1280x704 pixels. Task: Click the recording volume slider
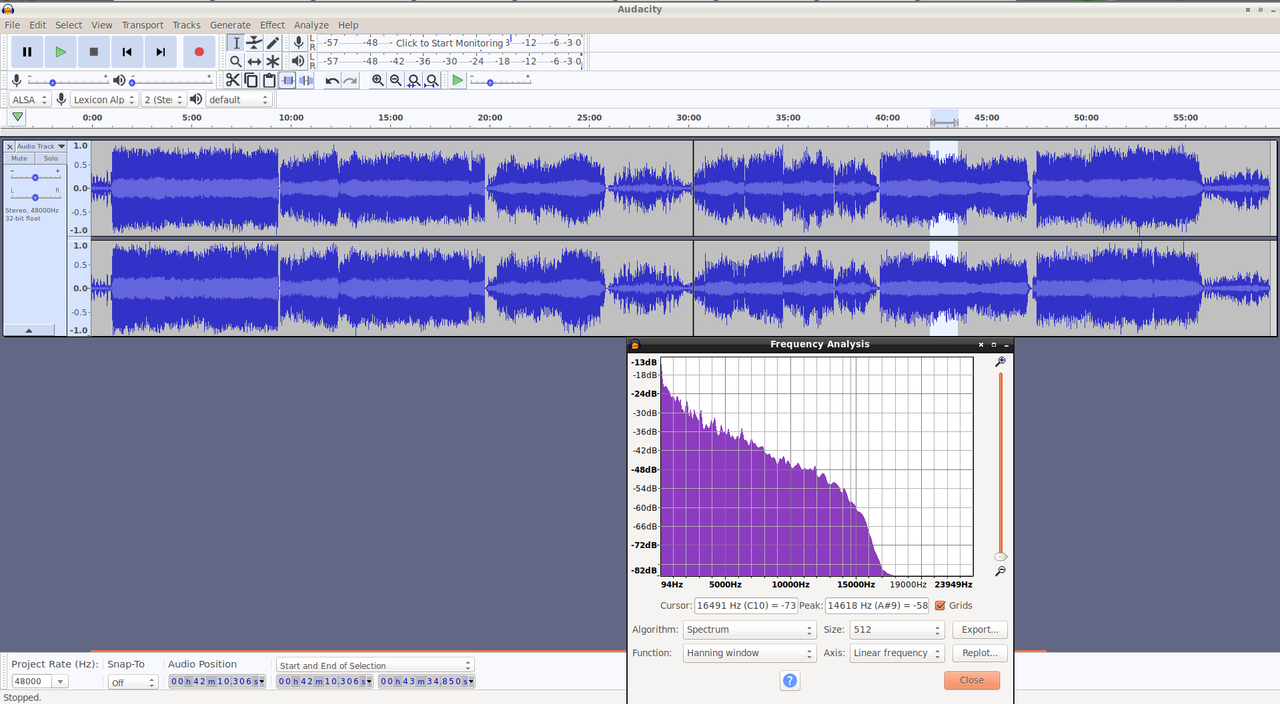[69, 81]
